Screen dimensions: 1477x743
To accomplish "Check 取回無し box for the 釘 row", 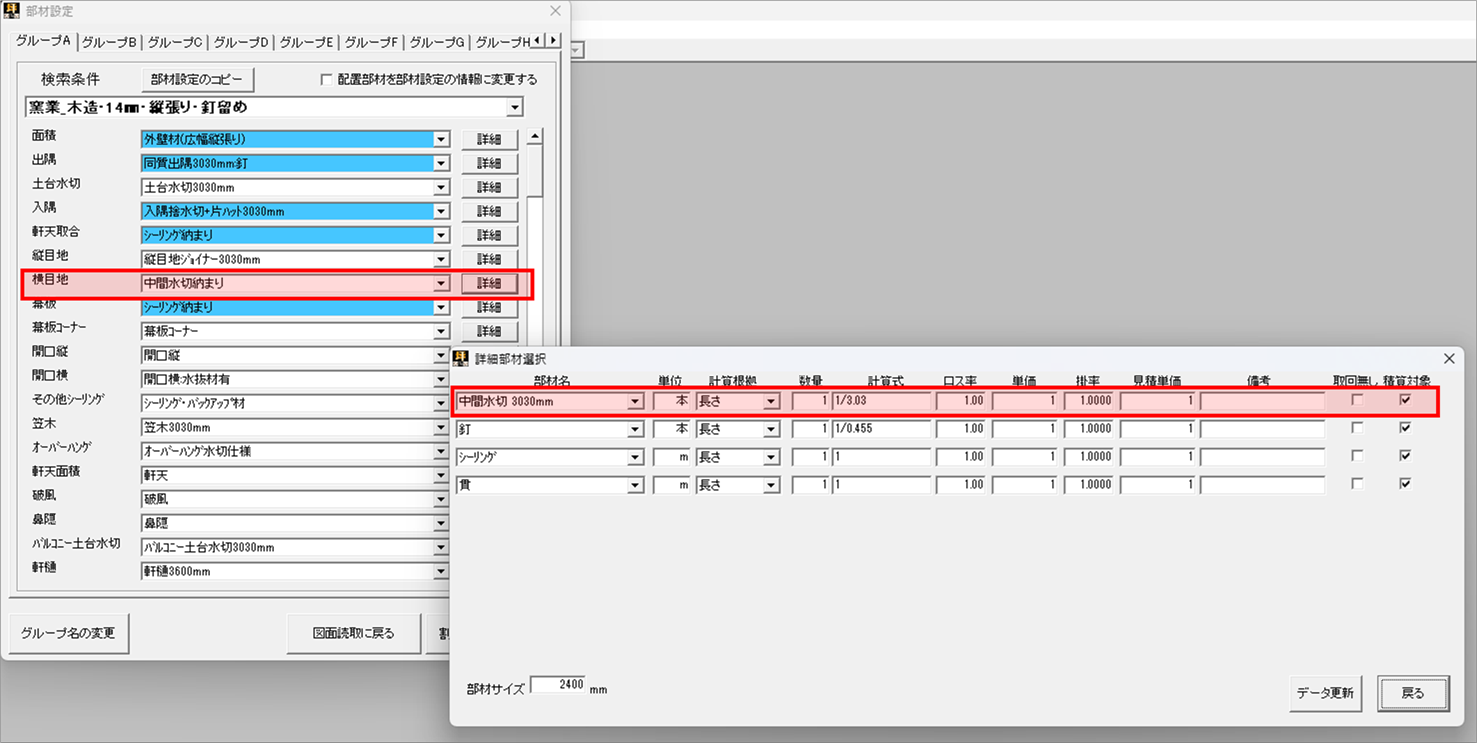I will coord(1356,428).
